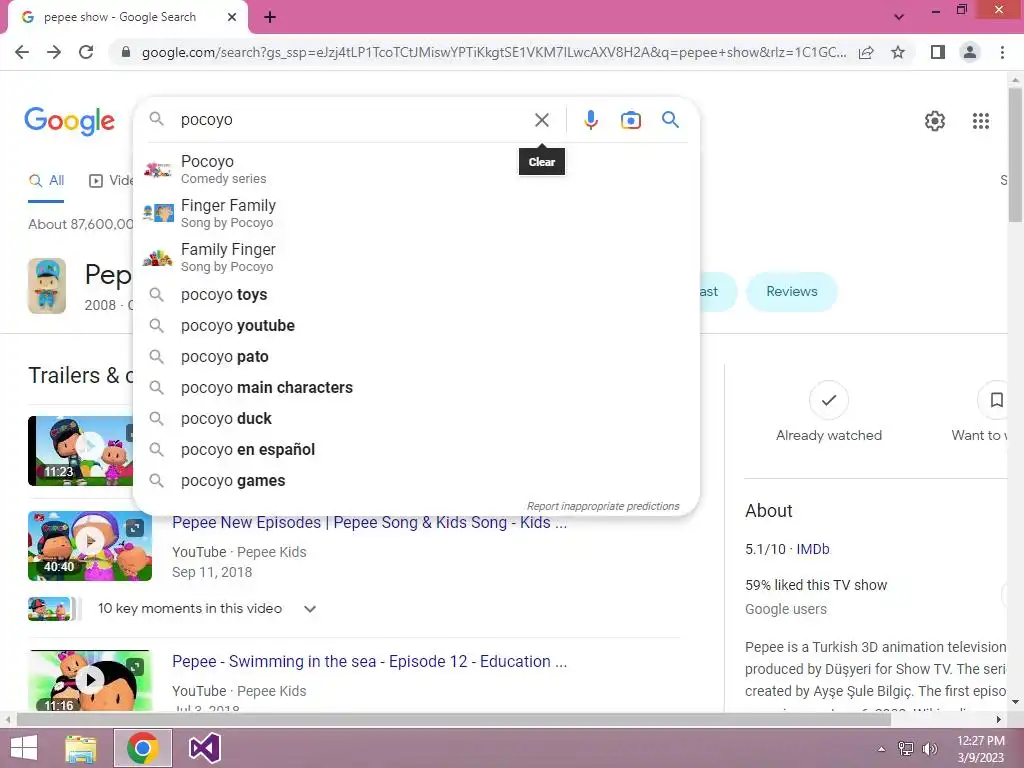The height and width of the screenshot is (768, 1024).
Task: Open Chrome profile avatar
Action: point(970,52)
